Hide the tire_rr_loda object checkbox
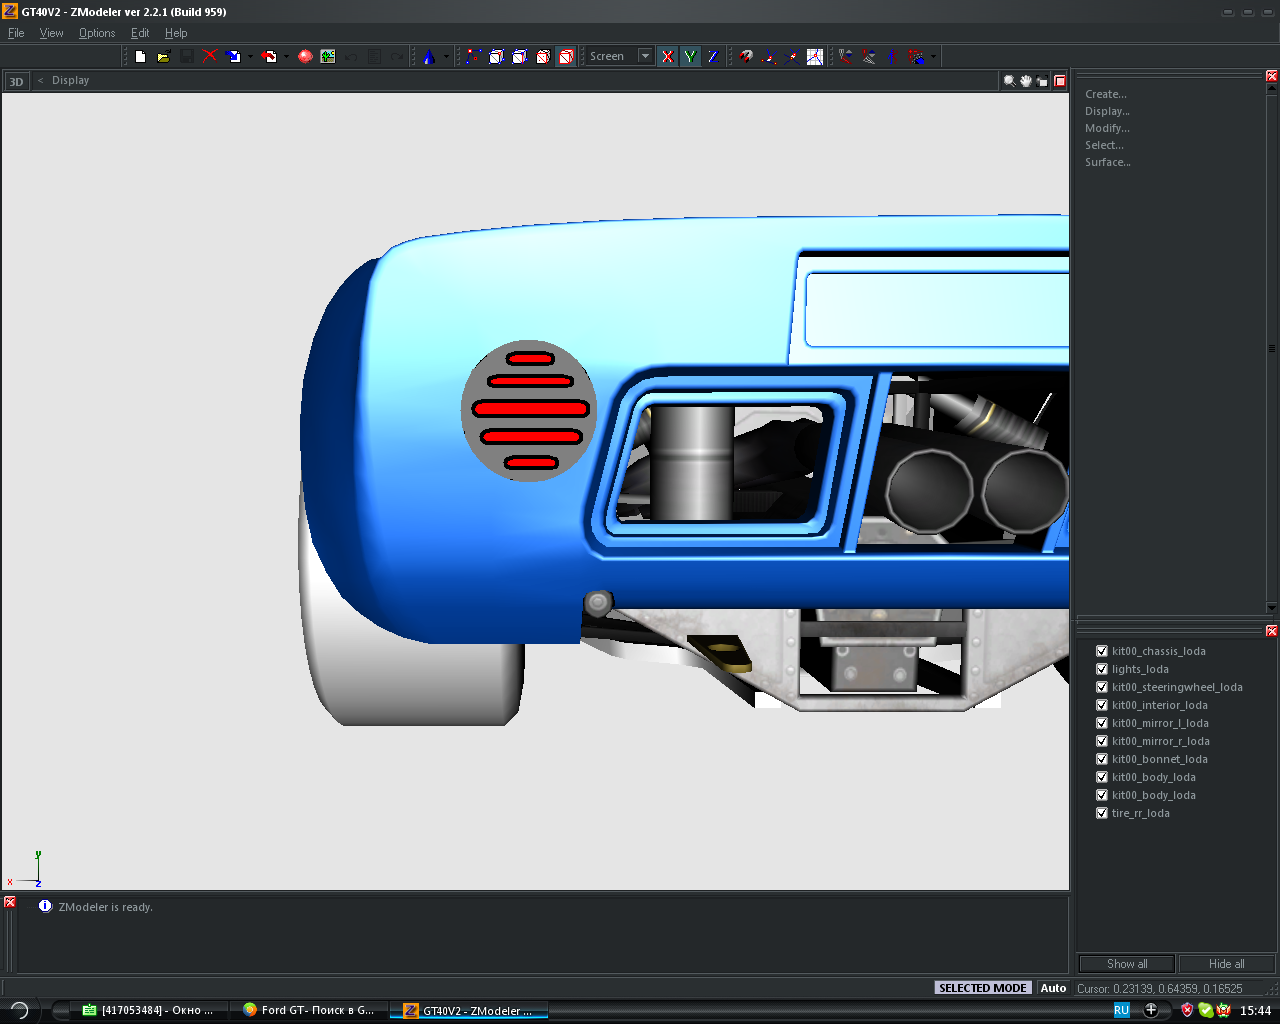The width and height of the screenshot is (1280, 1024). pyautogui.click(x=1101, y=813)
